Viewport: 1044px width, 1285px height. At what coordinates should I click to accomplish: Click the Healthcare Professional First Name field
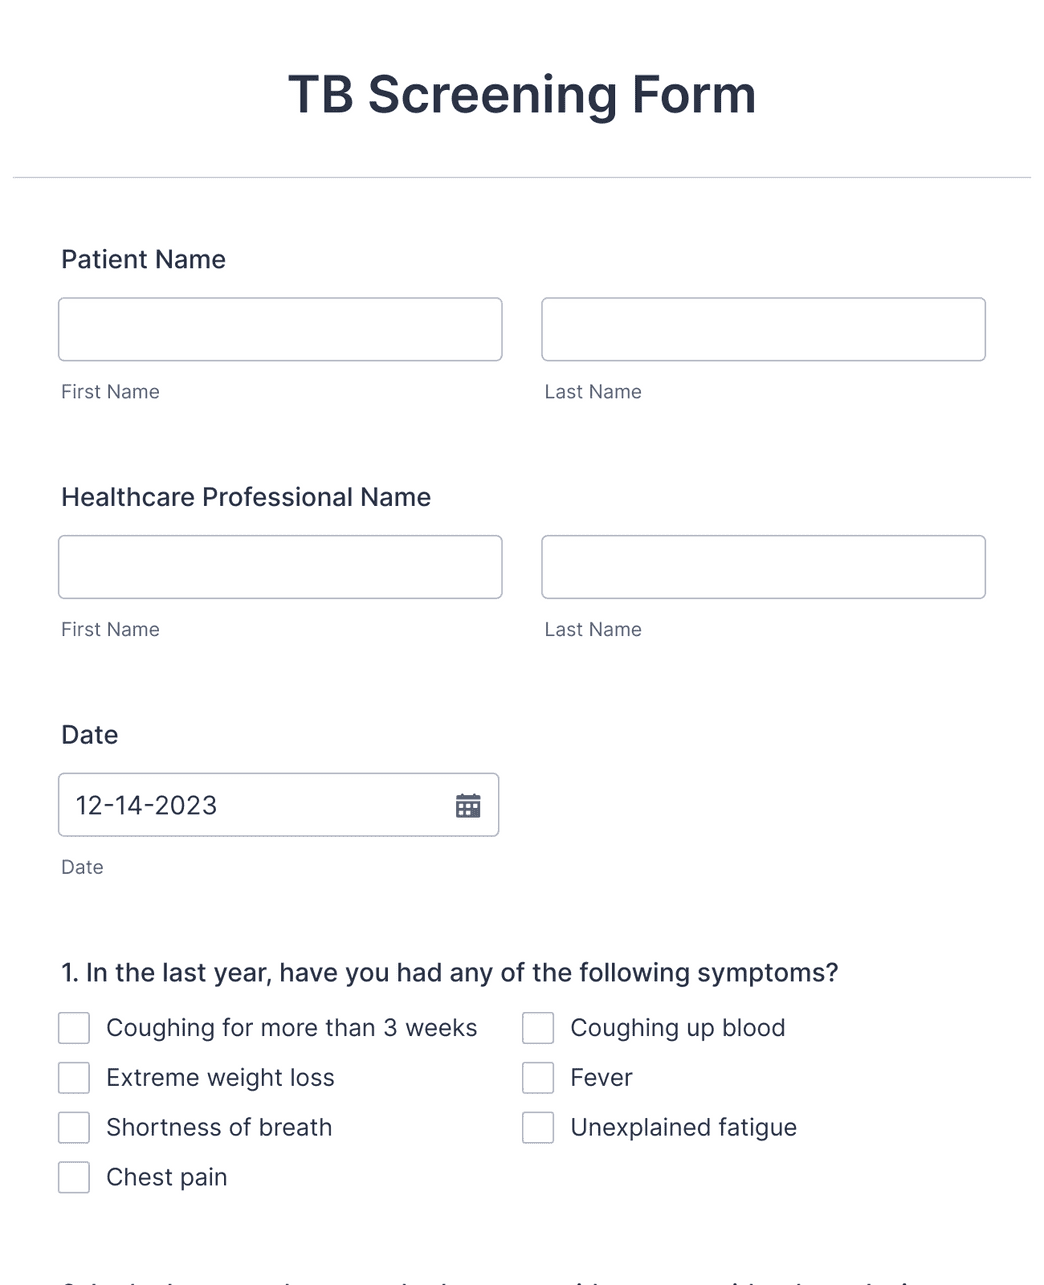click(280, 567)
